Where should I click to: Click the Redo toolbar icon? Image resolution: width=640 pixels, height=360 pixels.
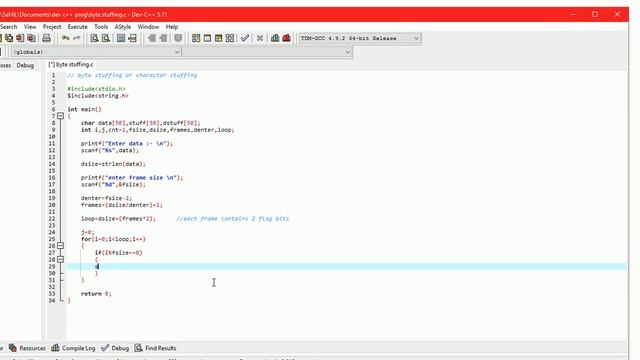click(76, 38)
